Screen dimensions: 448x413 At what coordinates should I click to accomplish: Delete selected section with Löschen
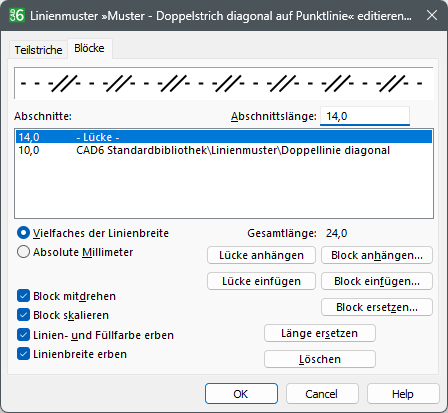tap(320, 359)
